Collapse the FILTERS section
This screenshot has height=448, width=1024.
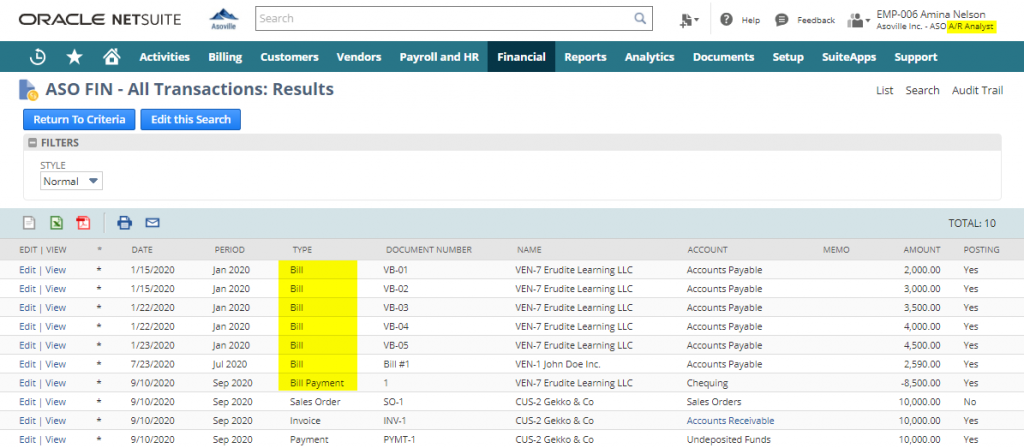click(33, 142)
